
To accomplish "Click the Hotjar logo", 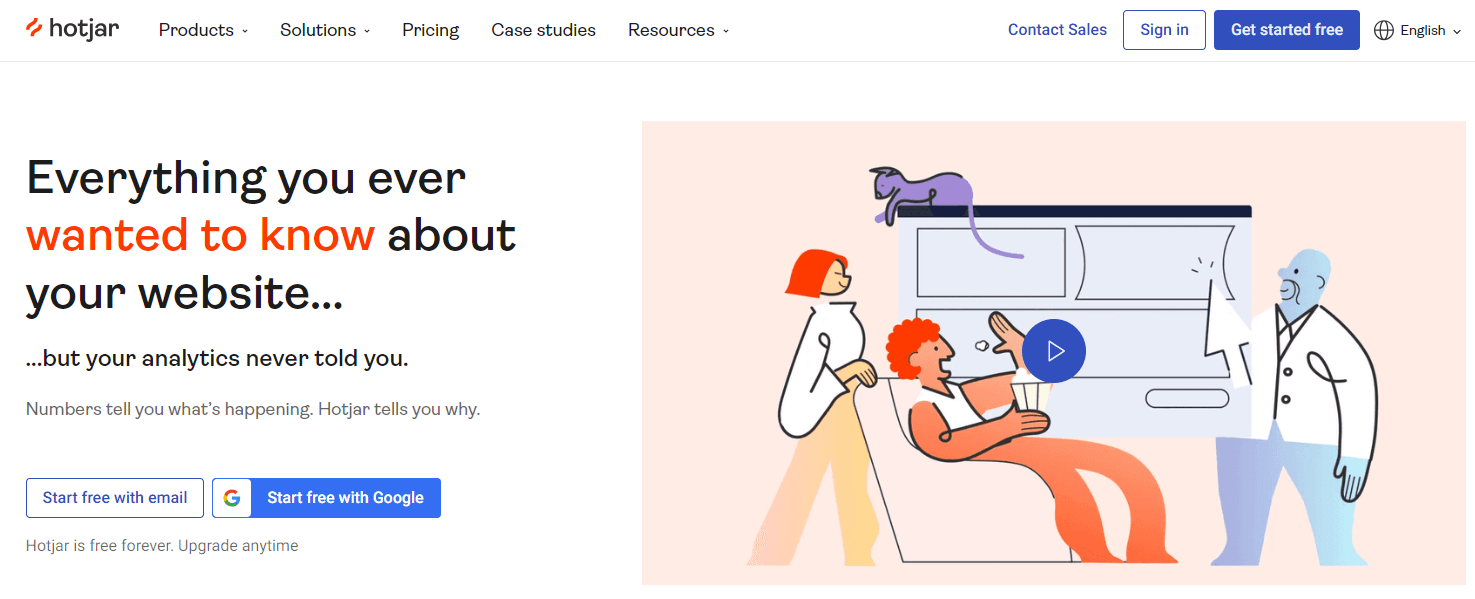I will pyautogui.click(x=72, y=29).
